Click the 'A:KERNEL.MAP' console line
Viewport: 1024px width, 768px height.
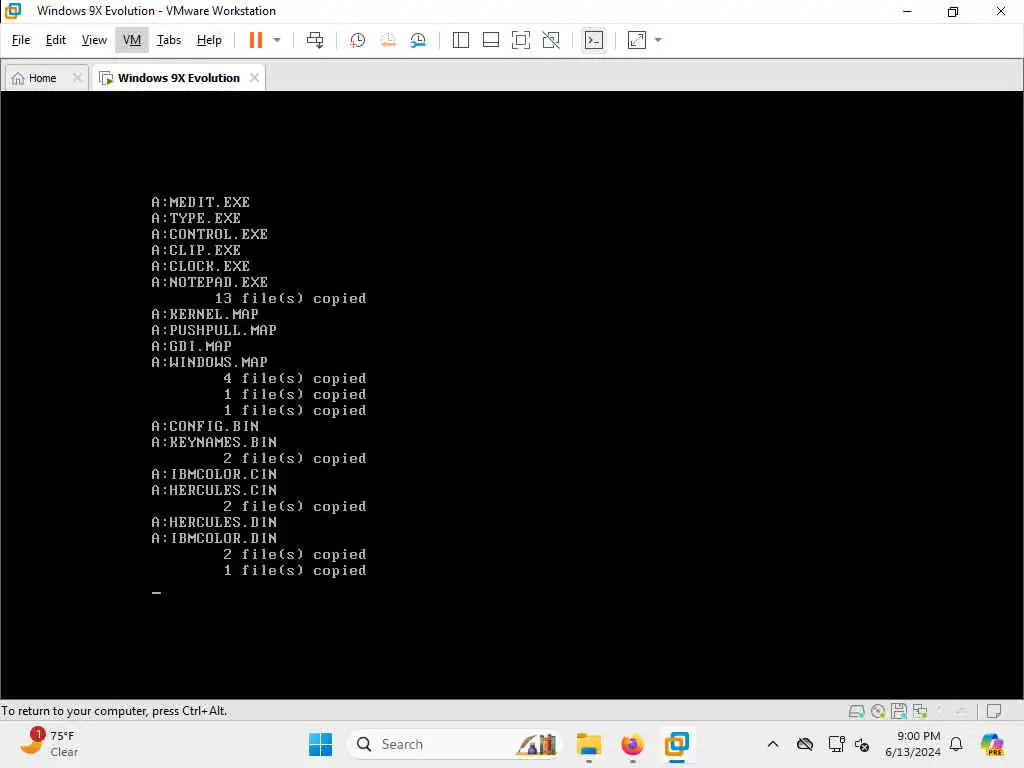(205, 314)
